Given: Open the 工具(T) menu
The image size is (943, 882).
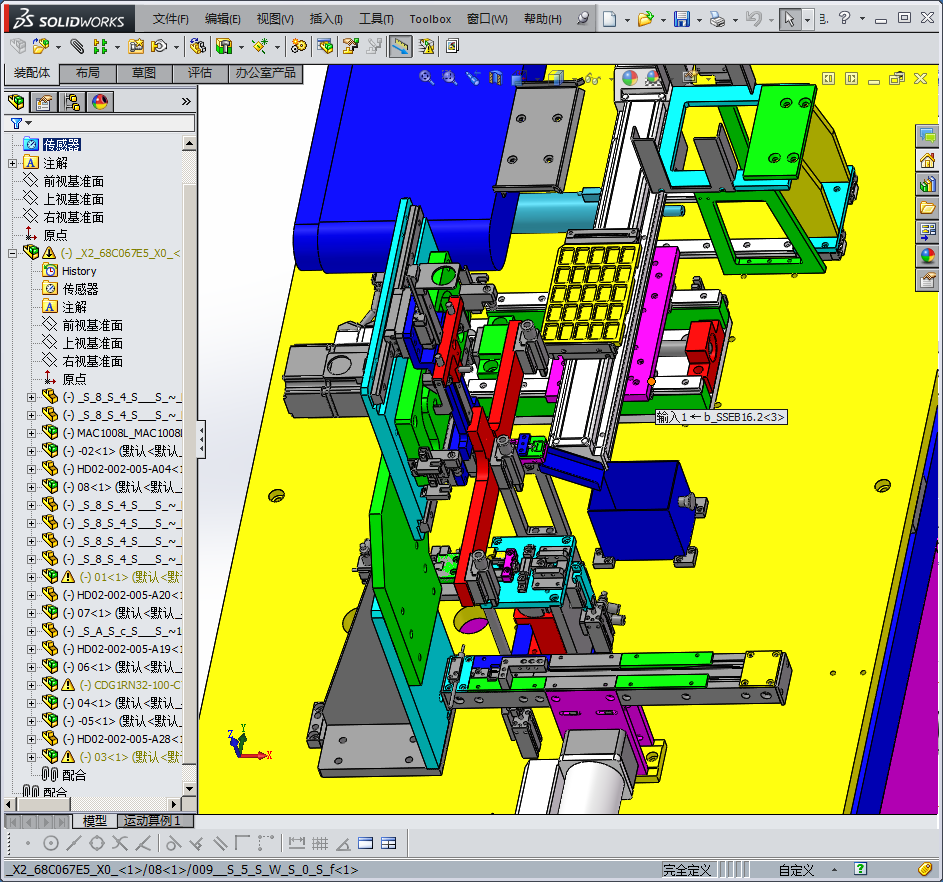Looking at the screenshot, I should 376,19.
